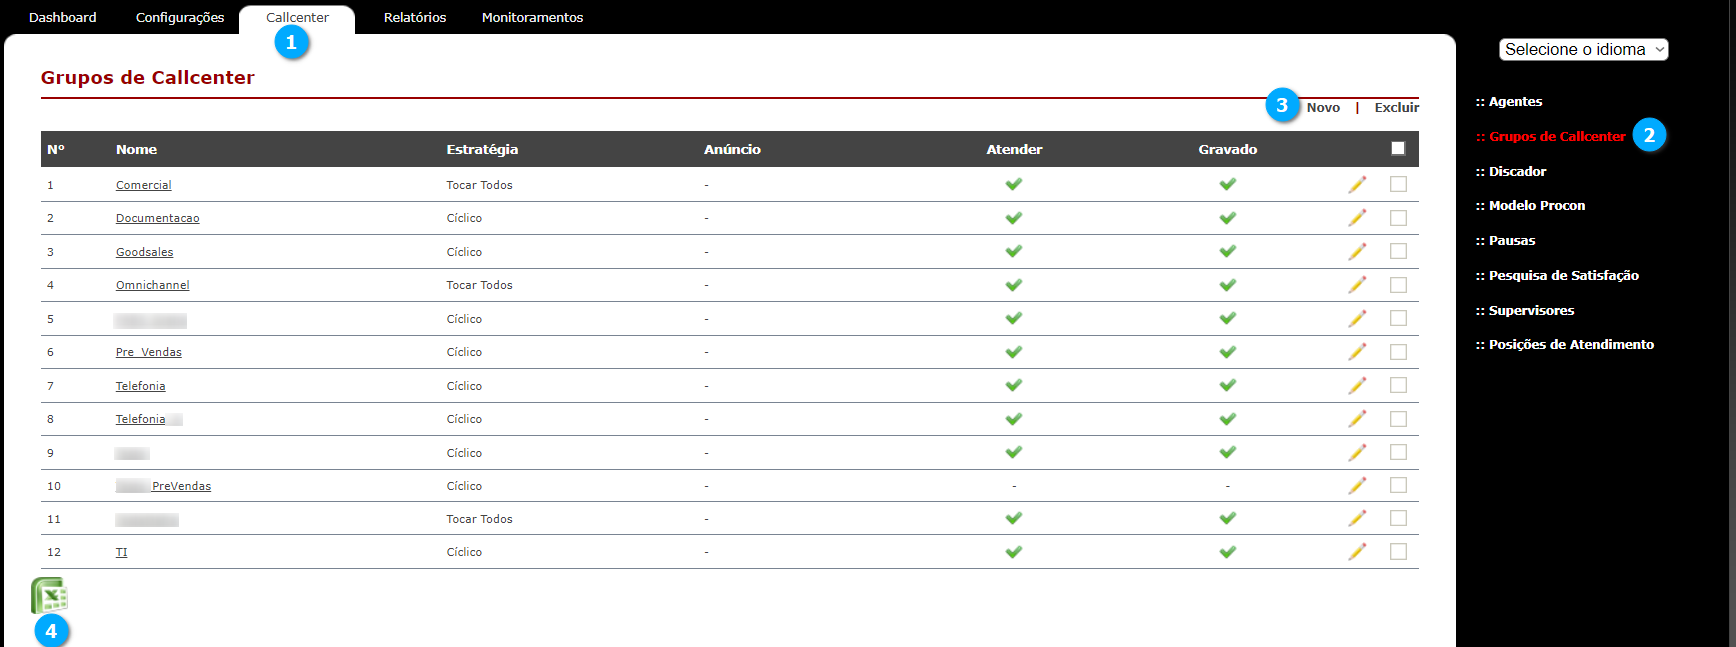The width and height of the screenshot is (1736, 647).
Task: Edit the TI group with its pencil icon
Action: tap(1357, 551)
